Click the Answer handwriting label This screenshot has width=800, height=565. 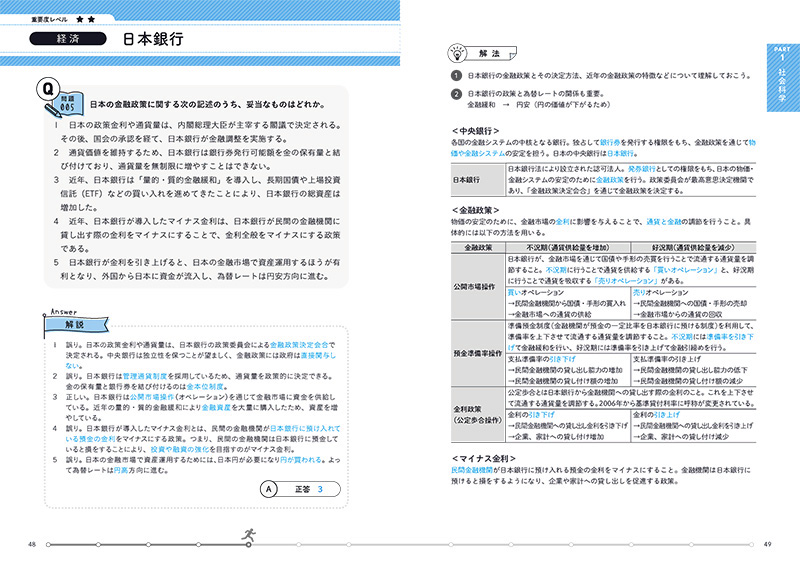[x=64, y=312]
